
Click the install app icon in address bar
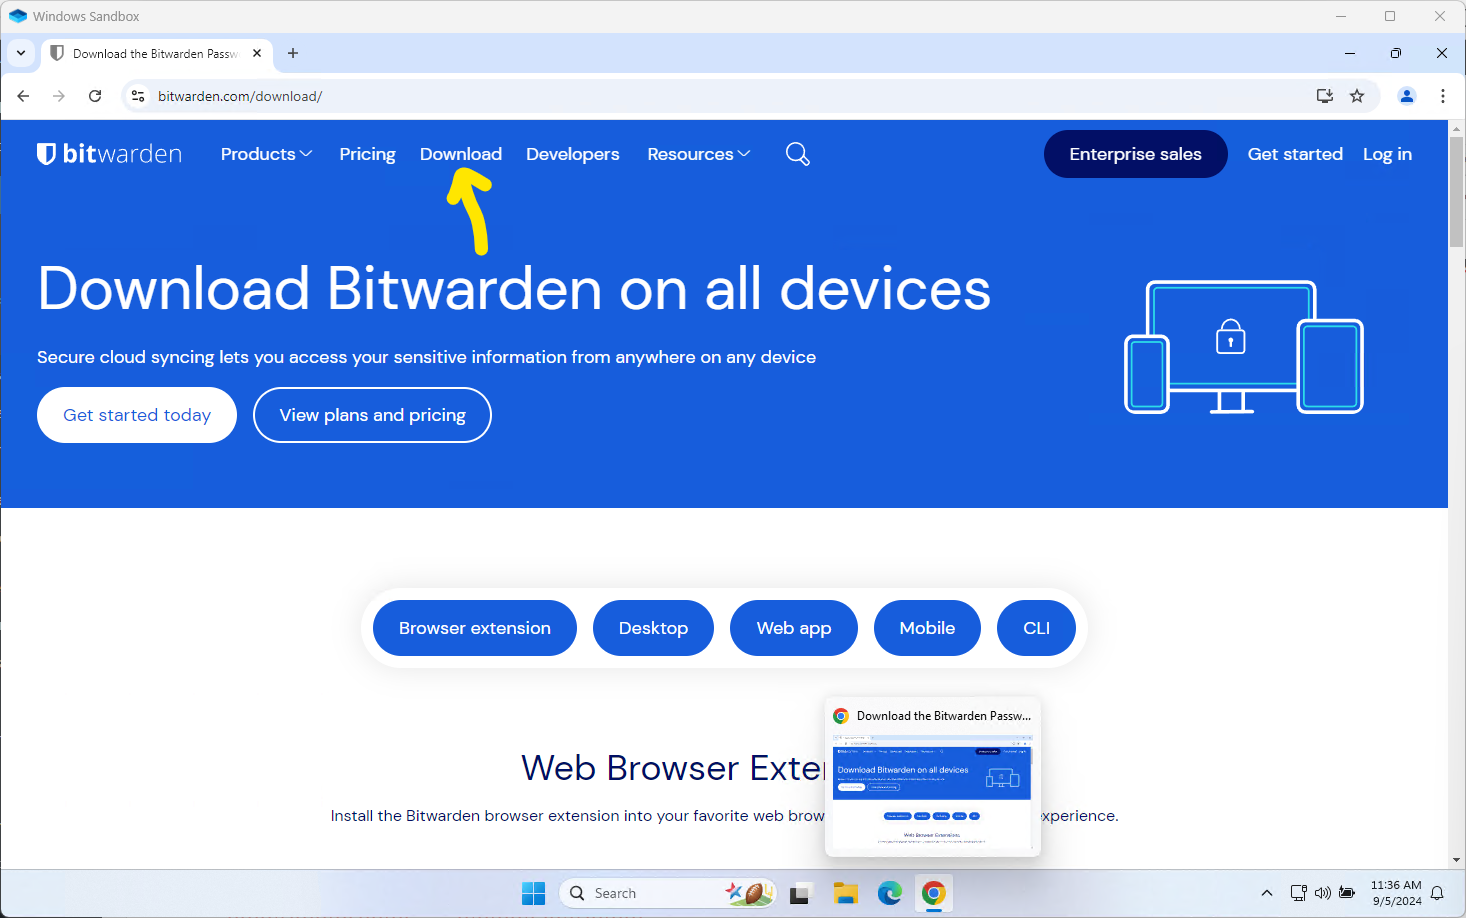(x=1325, y=96)
